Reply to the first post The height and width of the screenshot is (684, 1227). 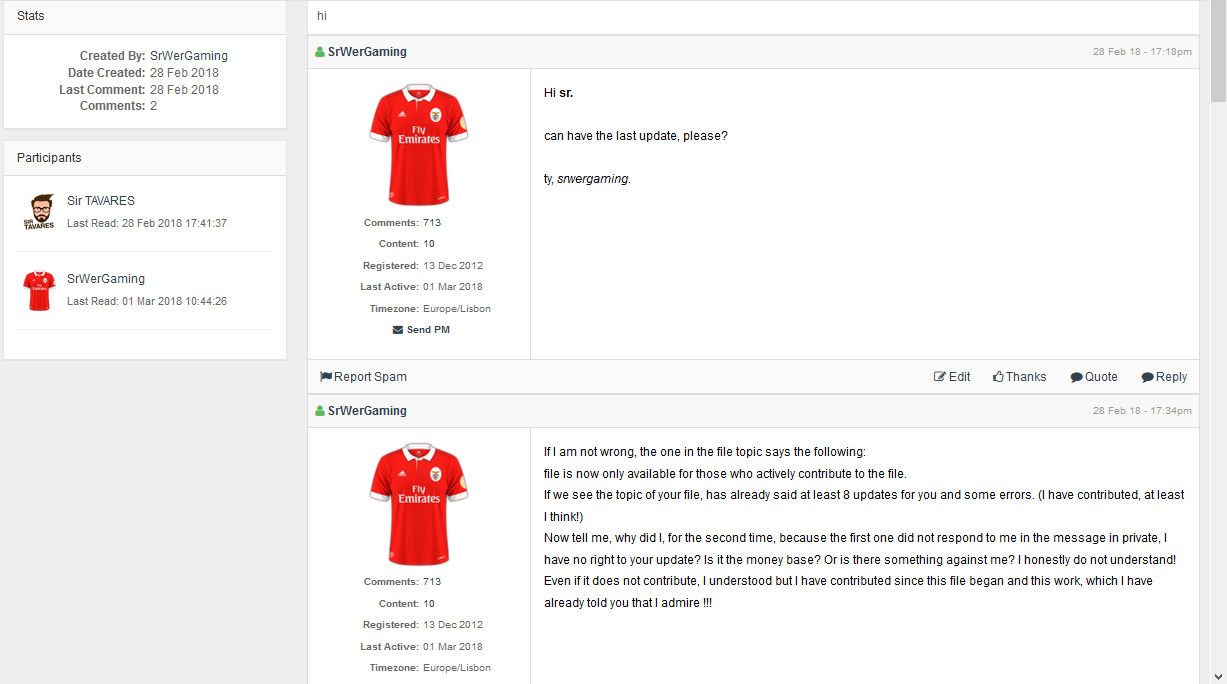click(x=1164, y=377)
